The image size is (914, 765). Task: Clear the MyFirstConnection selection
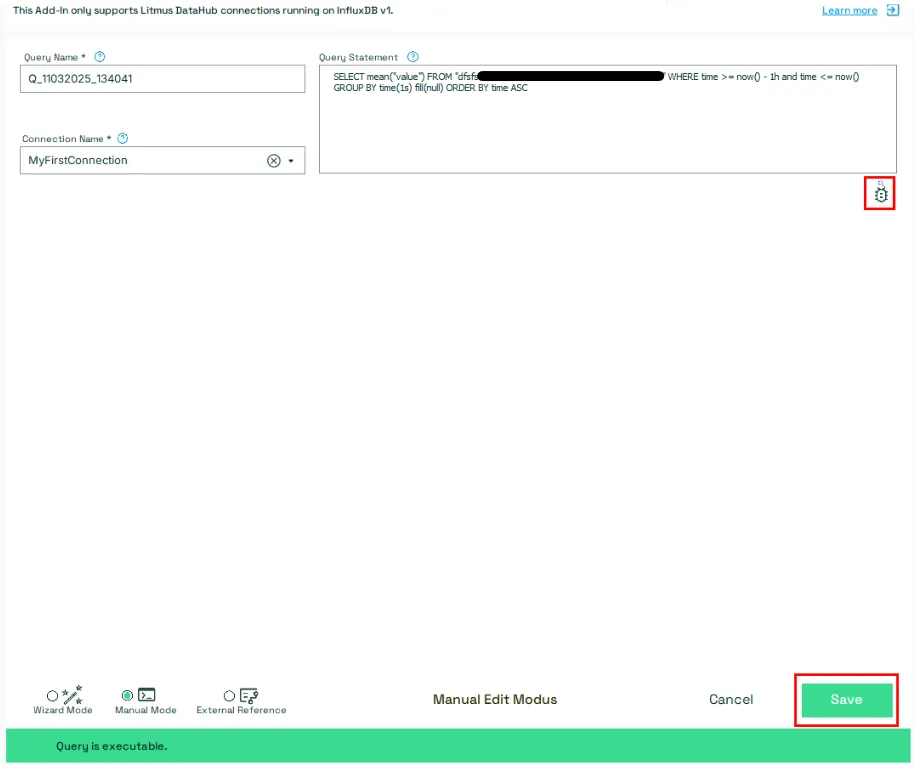(273, 161)
